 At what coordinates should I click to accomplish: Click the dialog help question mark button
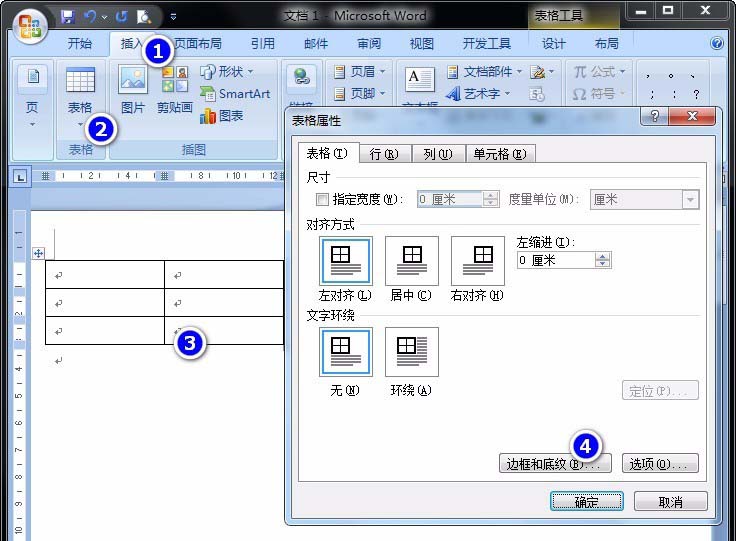point(654,116)
